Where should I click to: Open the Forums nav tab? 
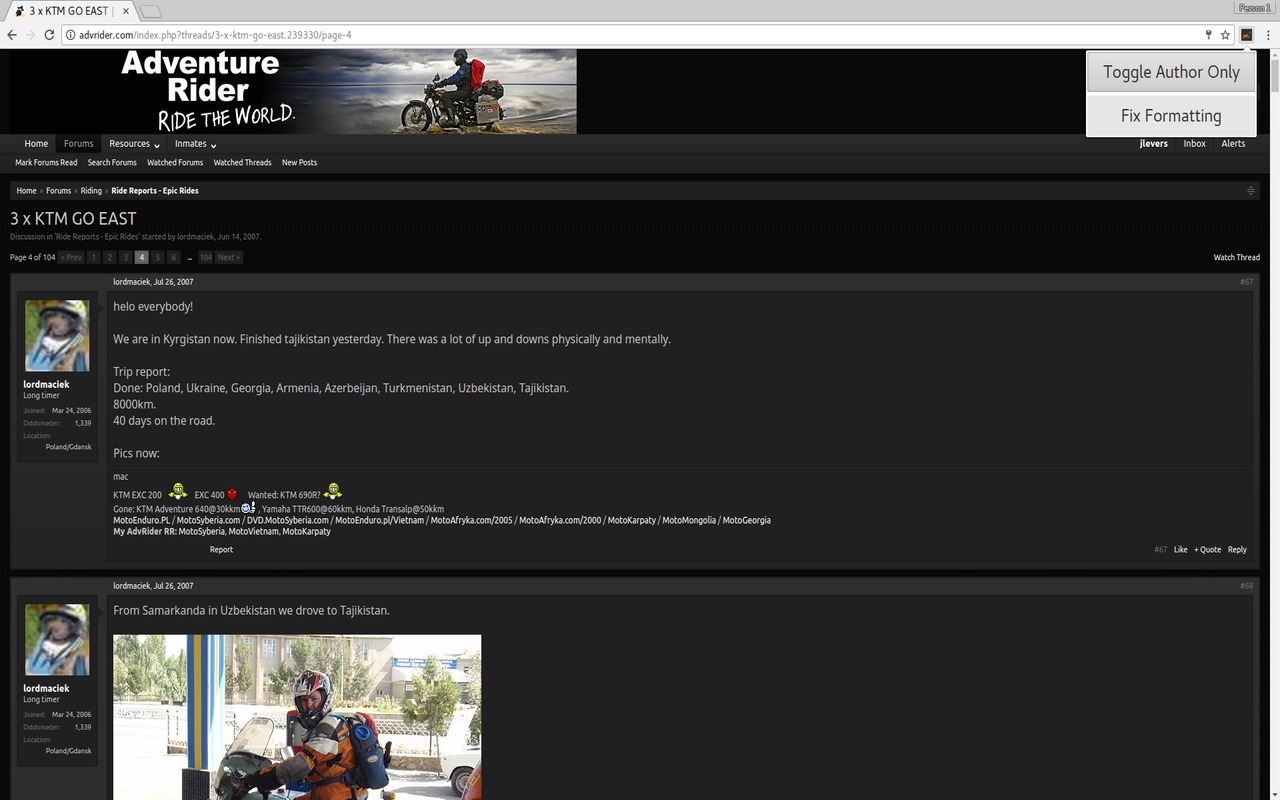[79, 144]
